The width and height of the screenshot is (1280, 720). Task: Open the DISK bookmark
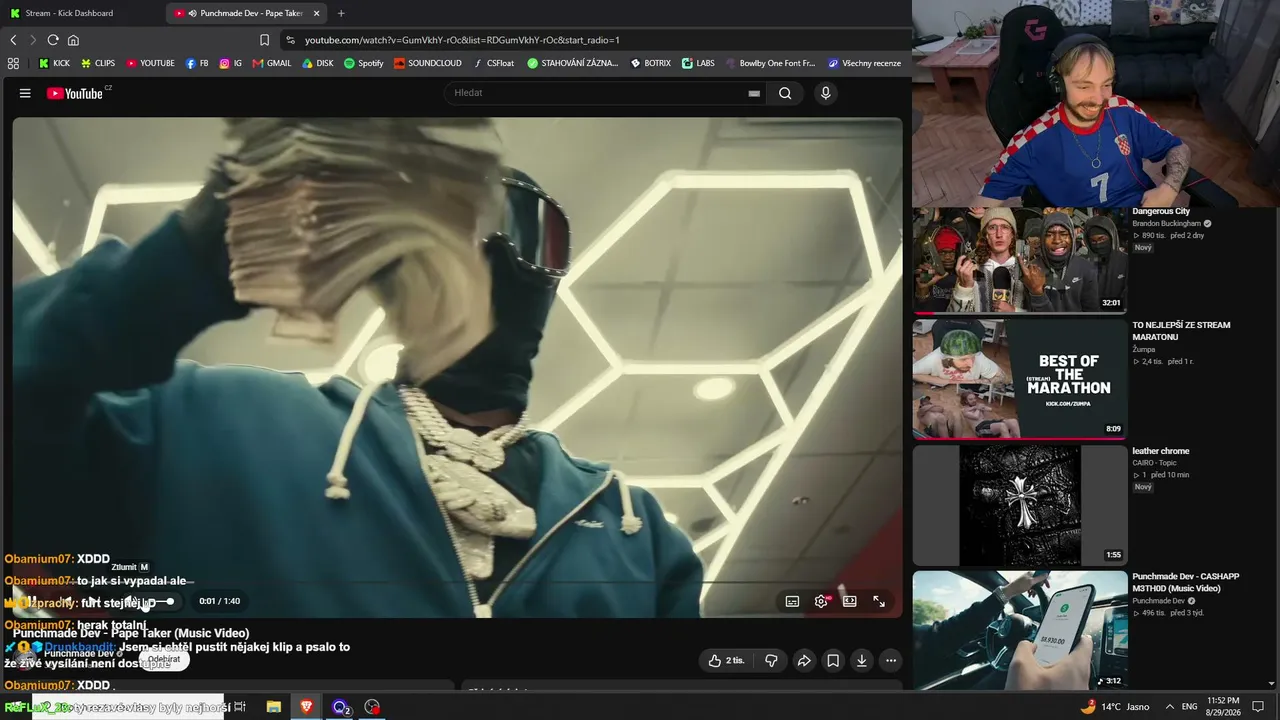click(318, 63)
